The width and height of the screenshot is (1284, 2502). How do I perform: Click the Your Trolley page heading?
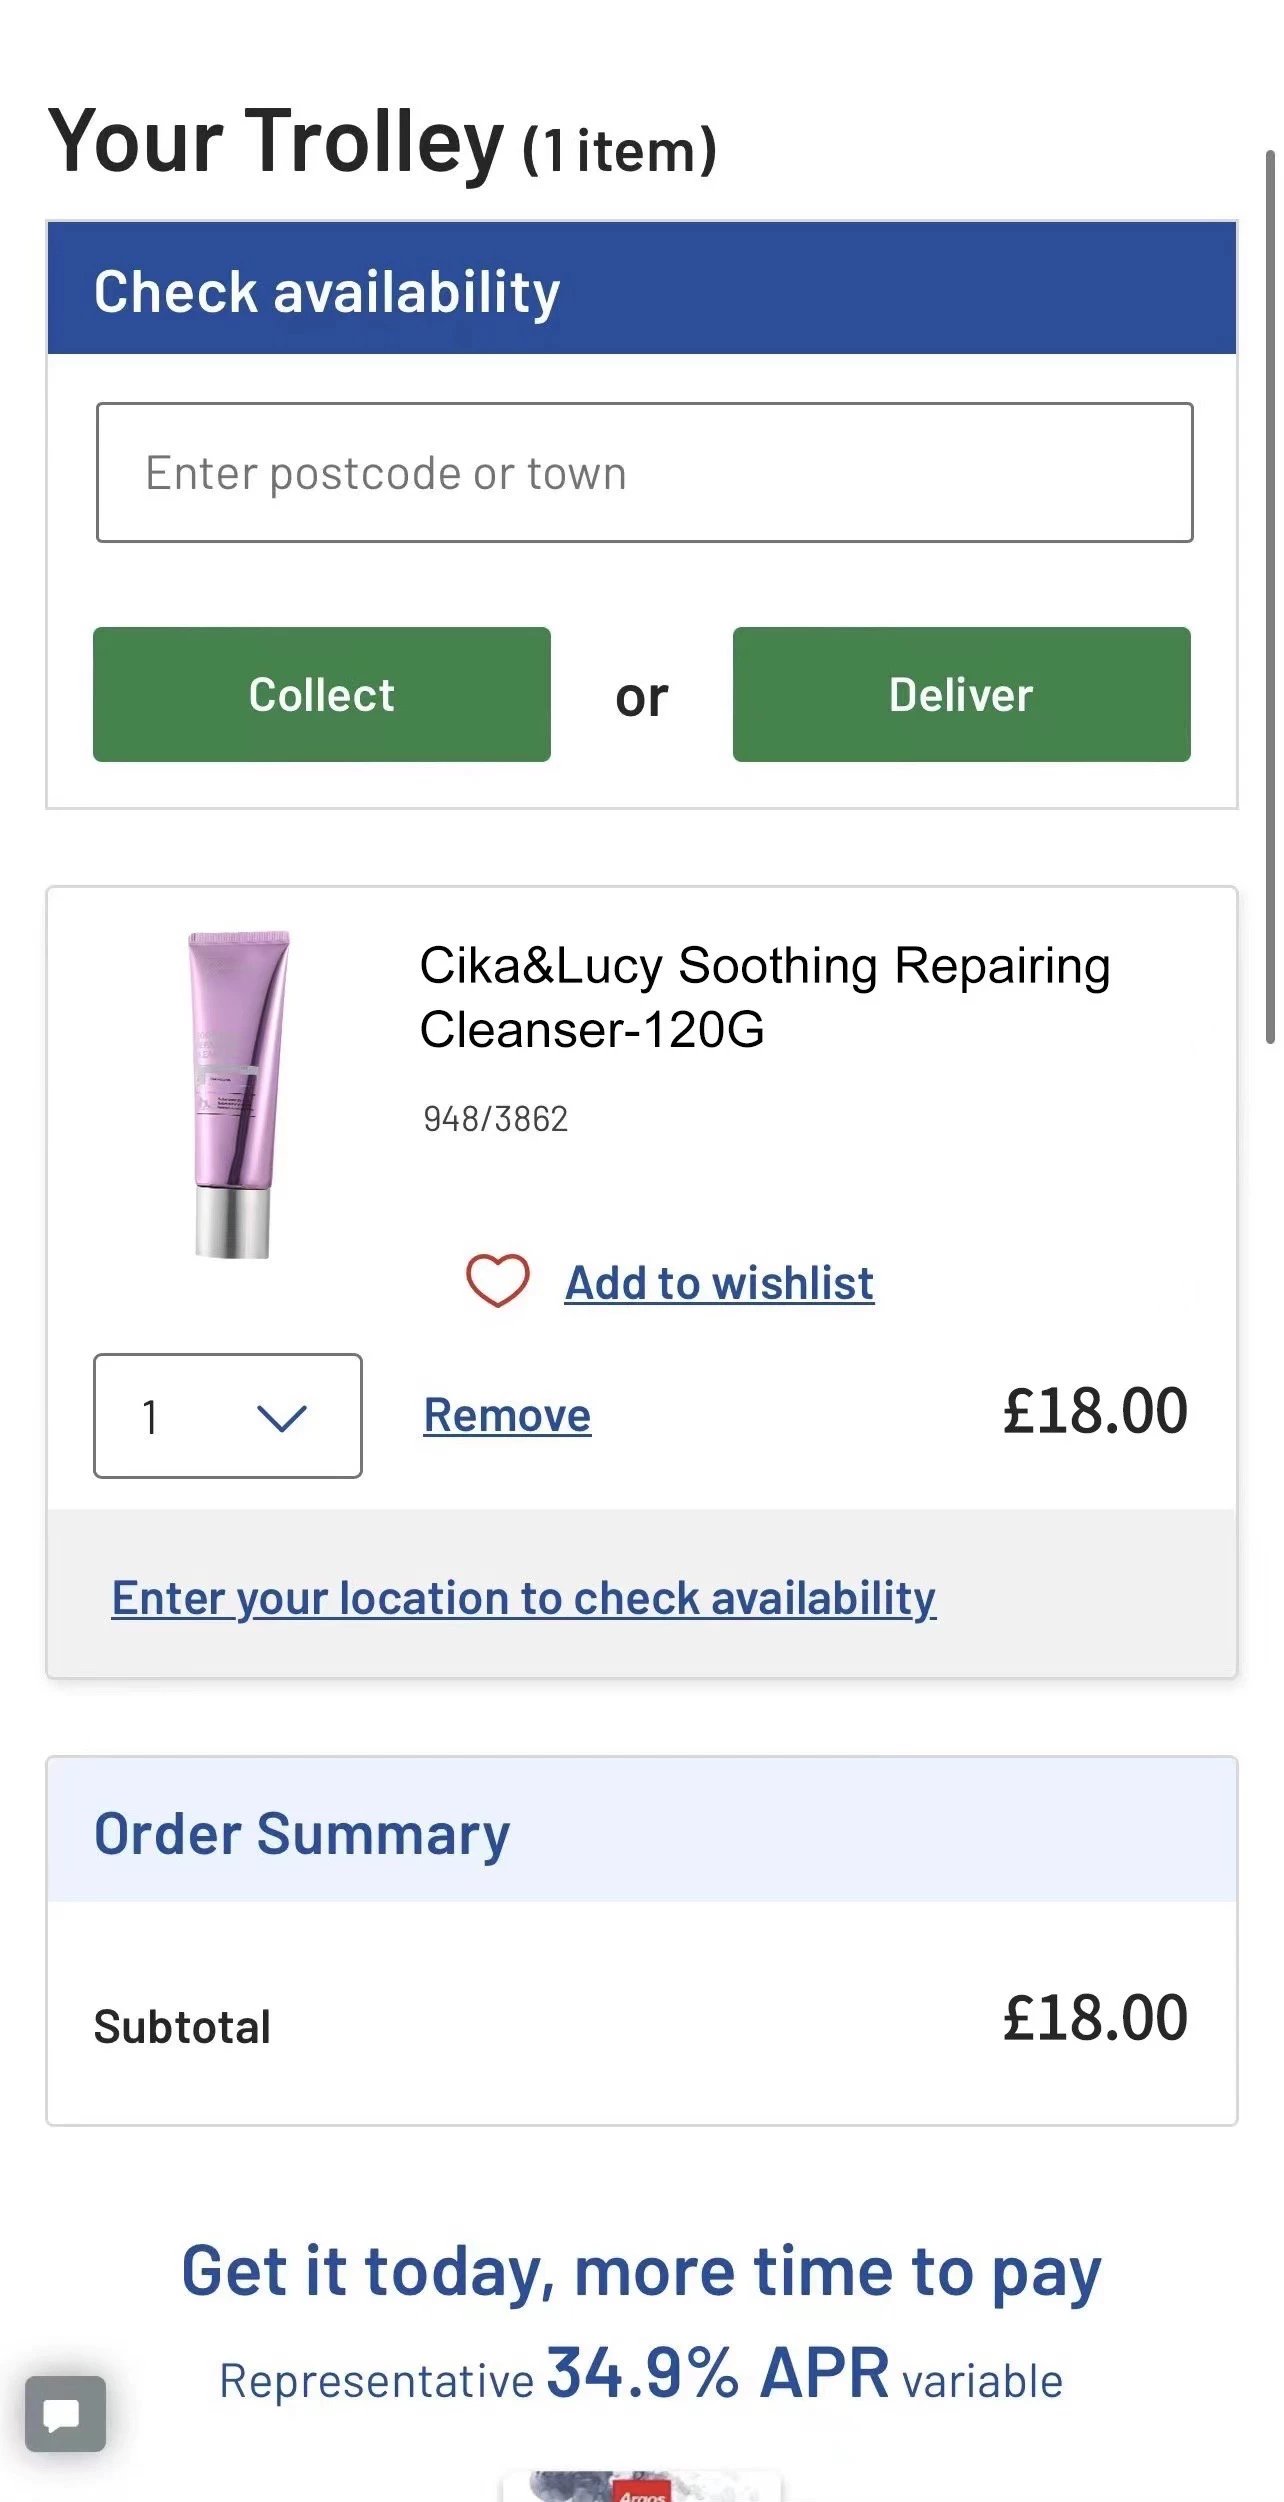[381, 143]
